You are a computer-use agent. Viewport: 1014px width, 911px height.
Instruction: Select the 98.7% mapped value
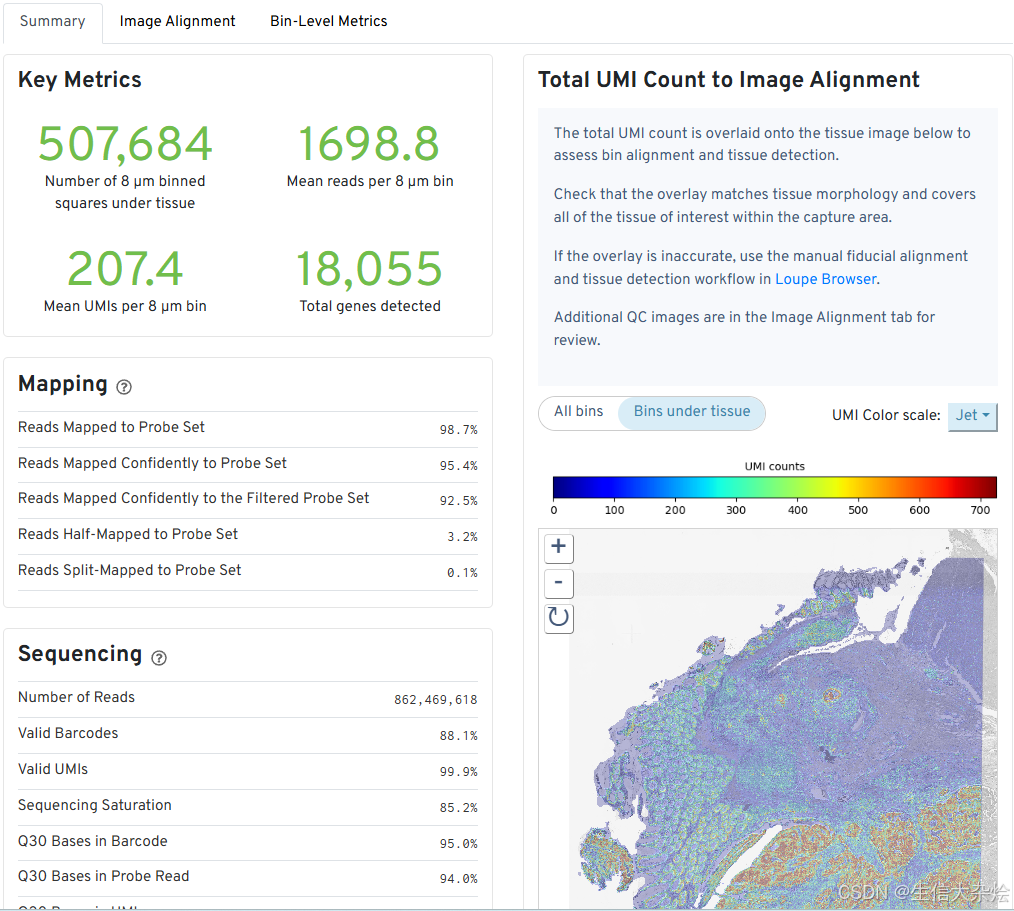(458, 430)
